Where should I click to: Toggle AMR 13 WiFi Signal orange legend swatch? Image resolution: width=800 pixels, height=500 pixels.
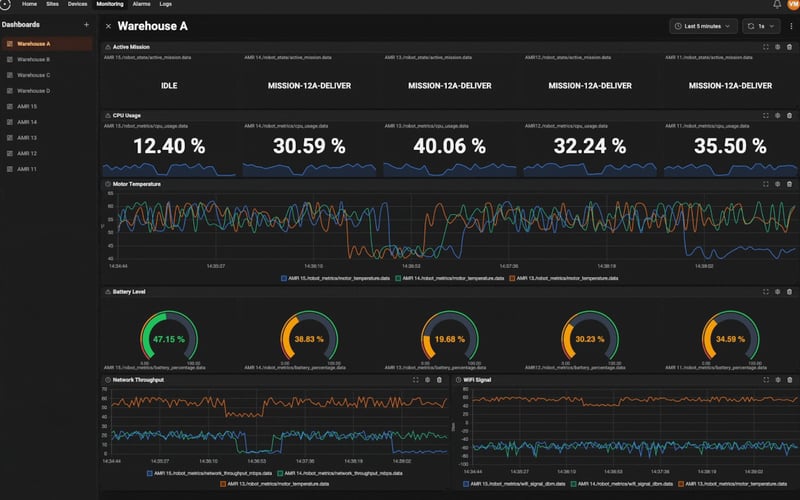[681, 484]
